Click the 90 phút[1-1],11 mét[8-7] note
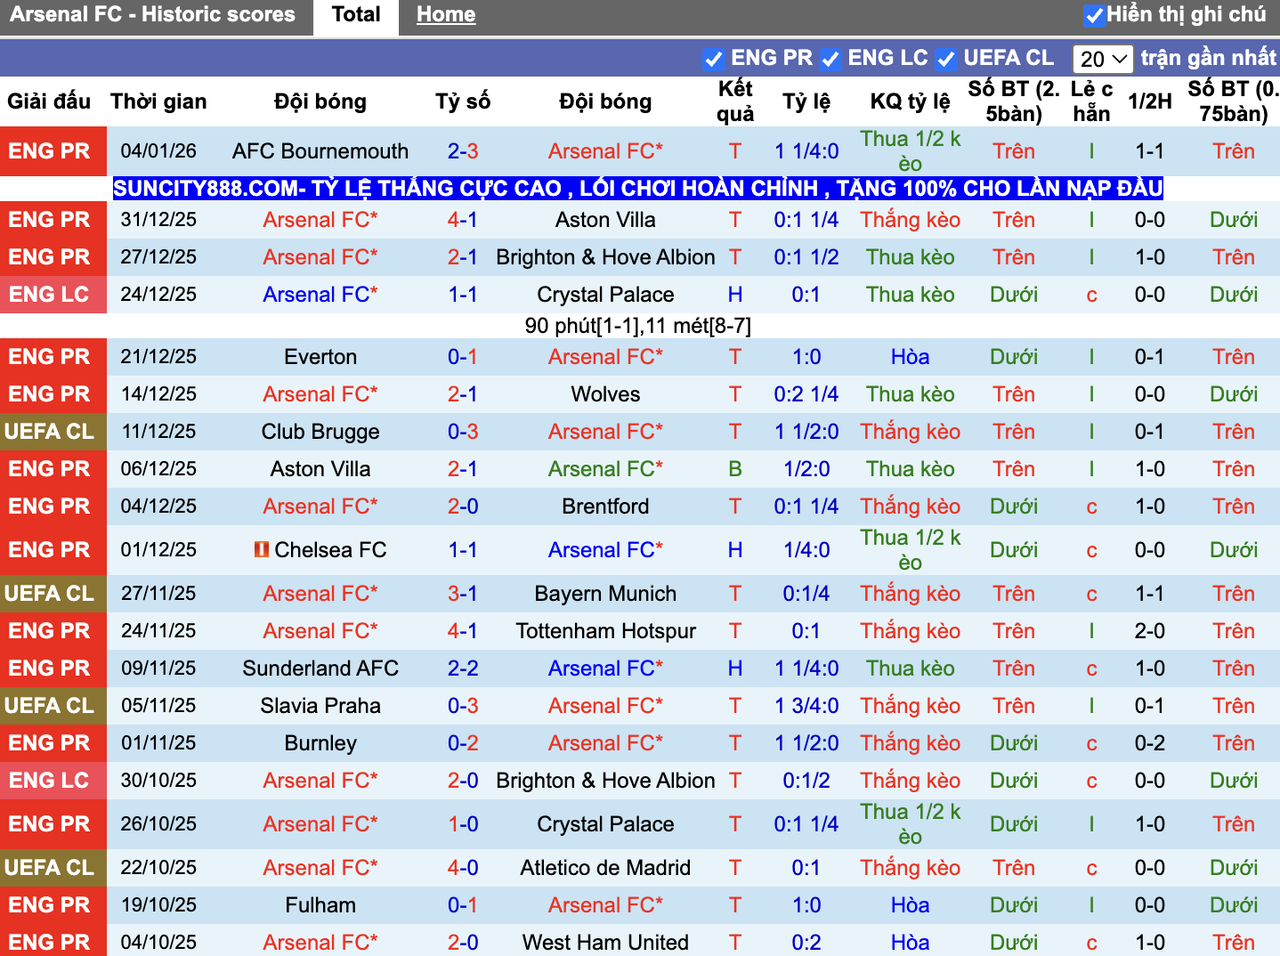The height and width of the screenshot is (956, 1280). pyautogui.click(x=638, y=326)
